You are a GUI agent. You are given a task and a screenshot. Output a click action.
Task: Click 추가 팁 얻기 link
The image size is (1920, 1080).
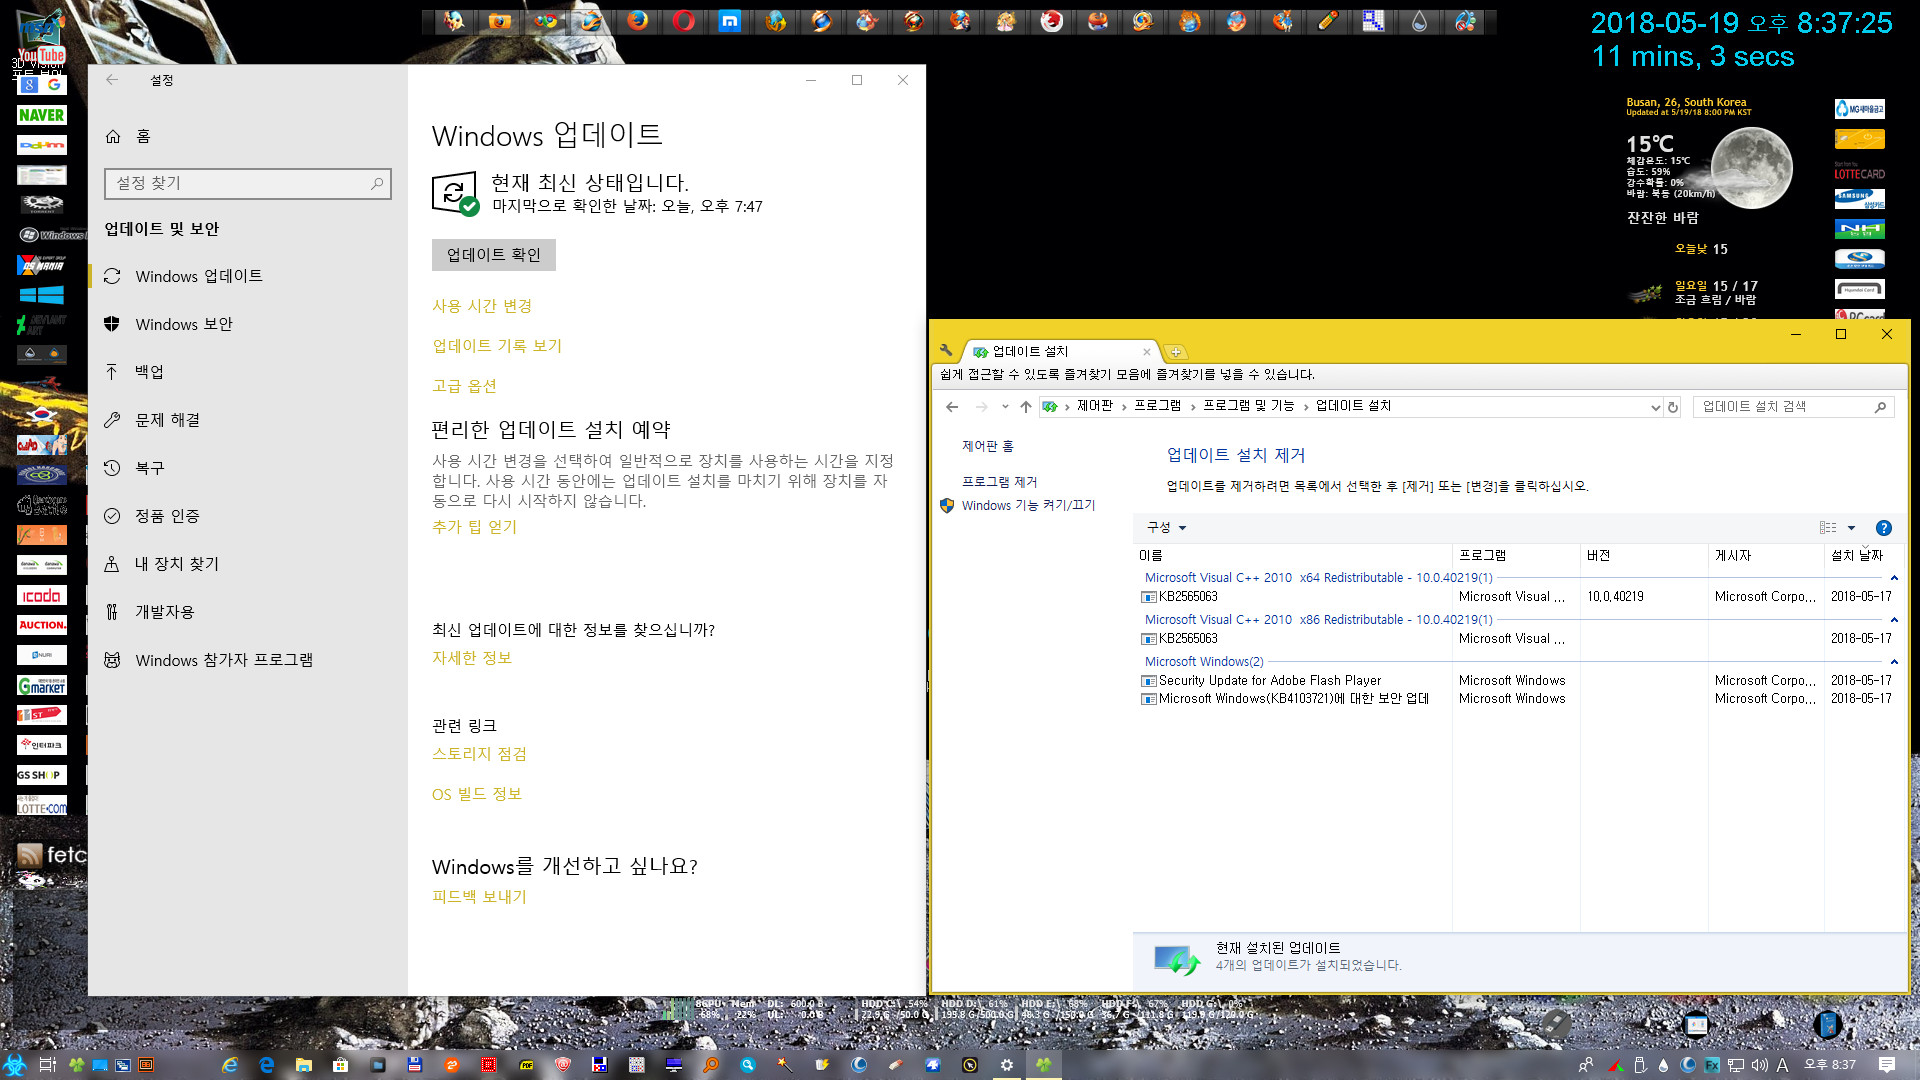474,527
